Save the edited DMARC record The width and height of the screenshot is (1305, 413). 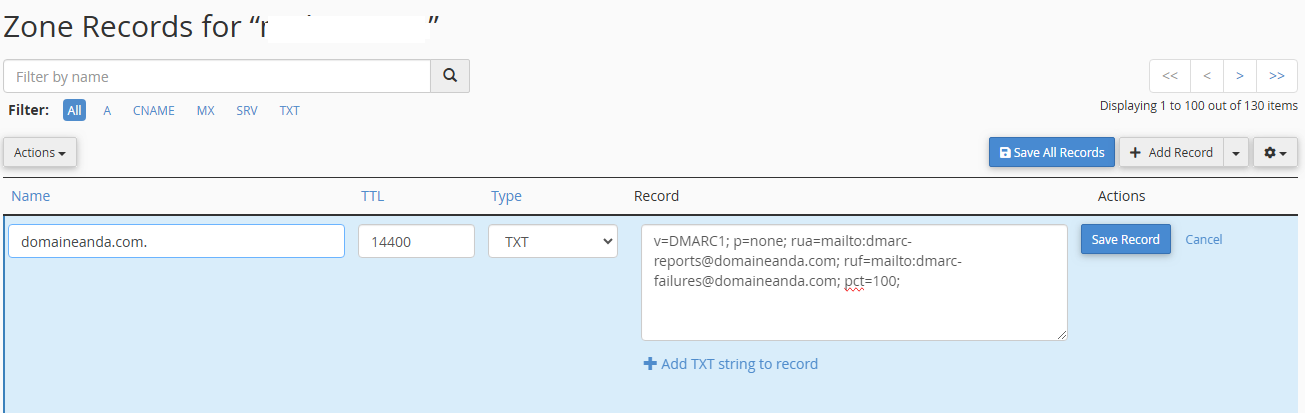pyautogui.click(x=1125, y=240)
